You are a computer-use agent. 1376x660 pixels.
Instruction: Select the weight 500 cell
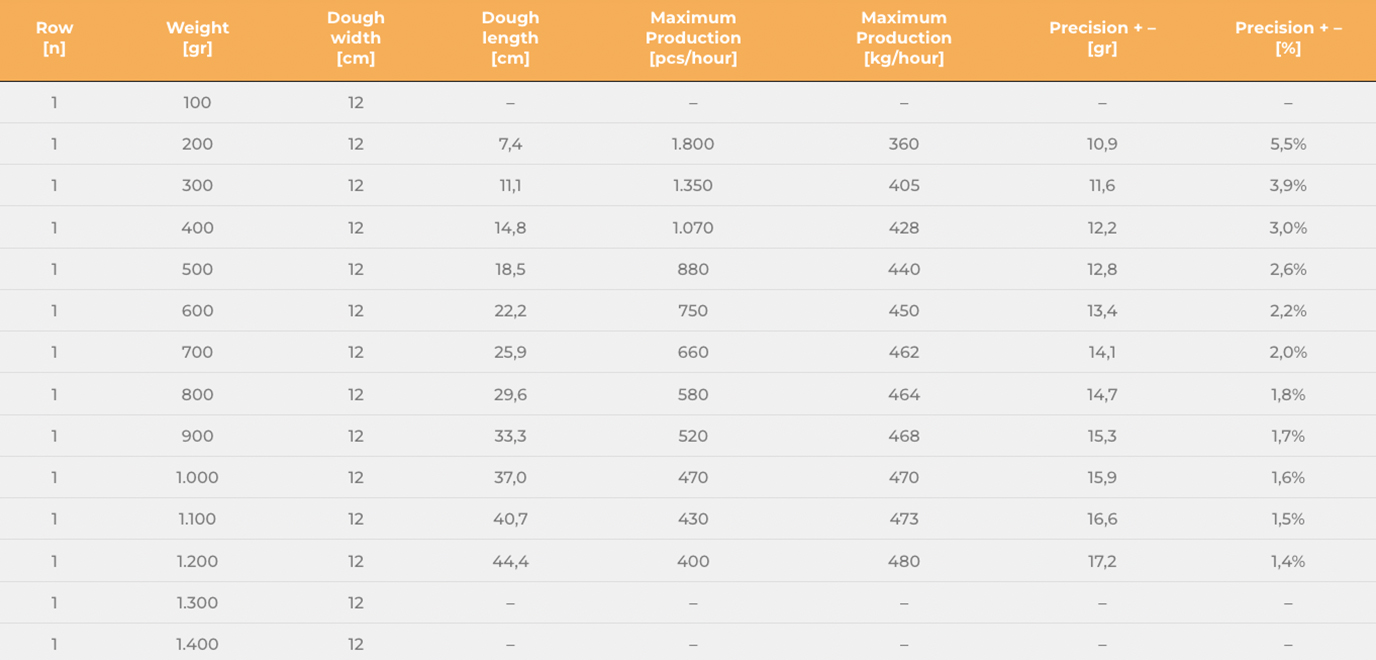point(197,269)
